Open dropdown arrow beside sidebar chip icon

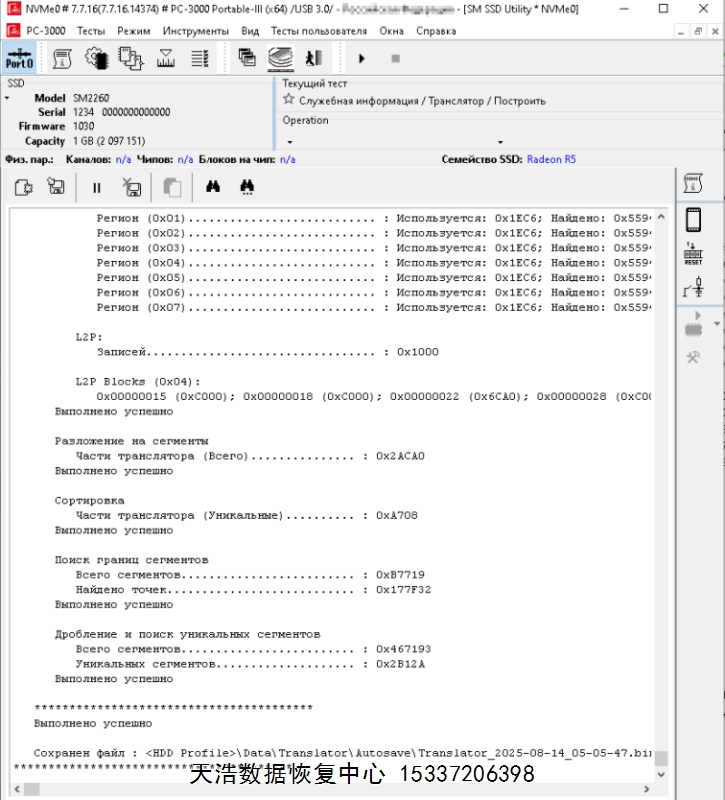(x=716, y=324)
